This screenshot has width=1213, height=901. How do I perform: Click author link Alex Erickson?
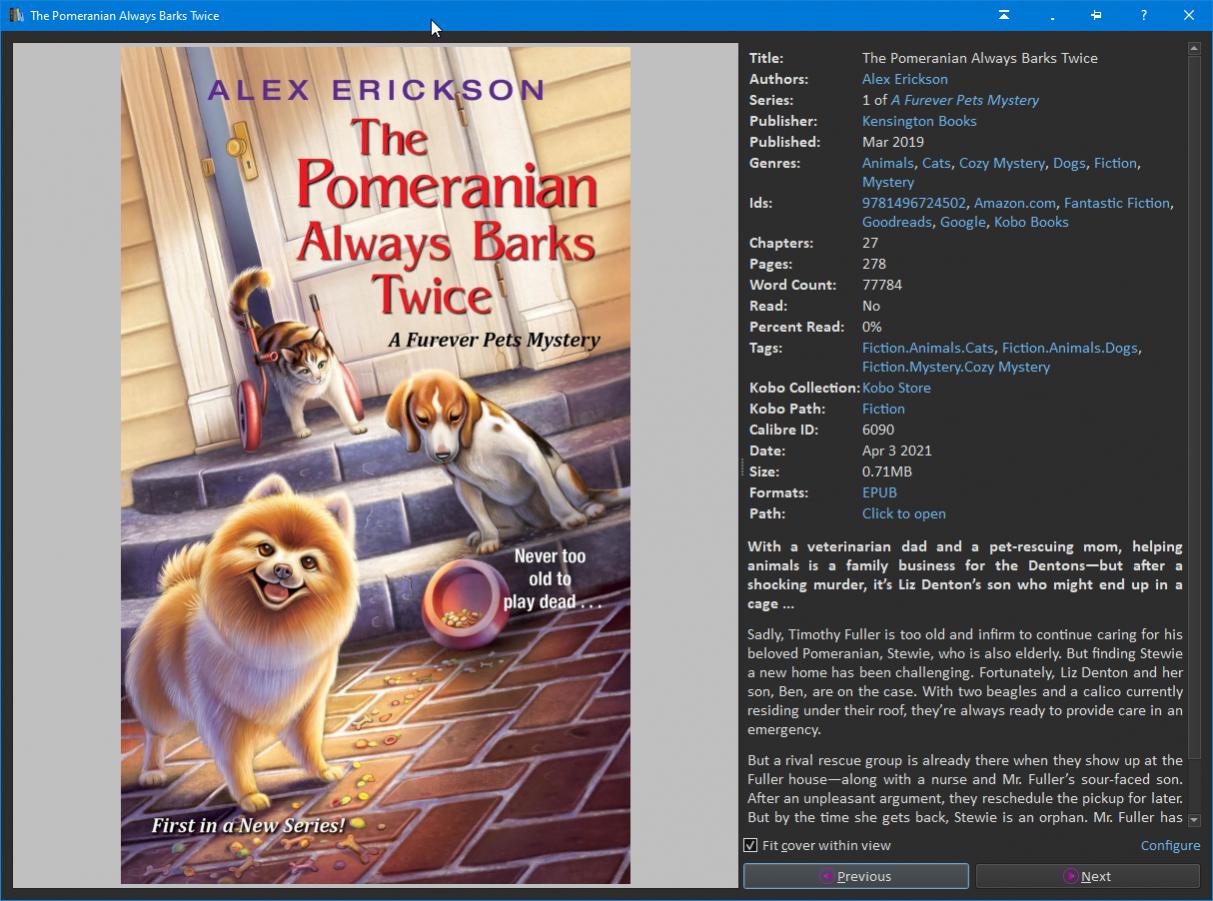click(904, 79)
